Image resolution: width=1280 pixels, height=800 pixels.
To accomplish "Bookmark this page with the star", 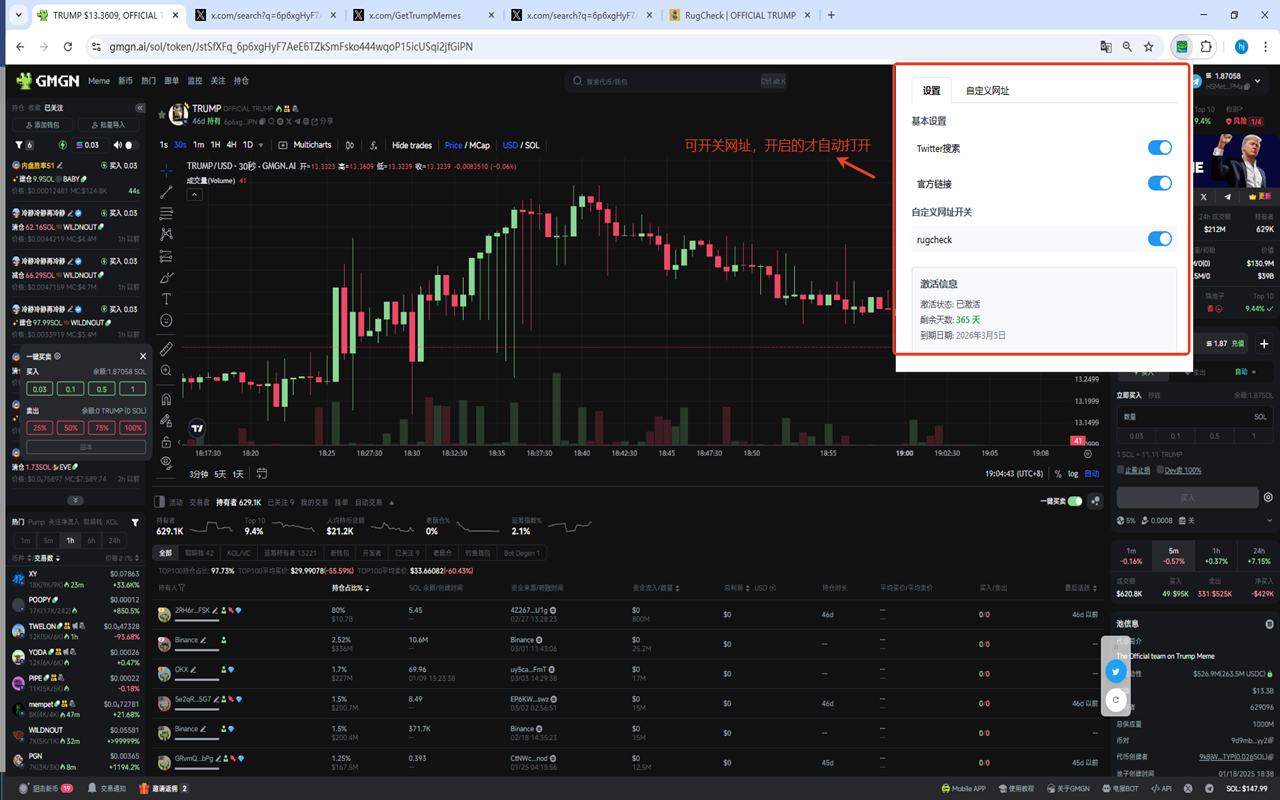I will 1149,46.
